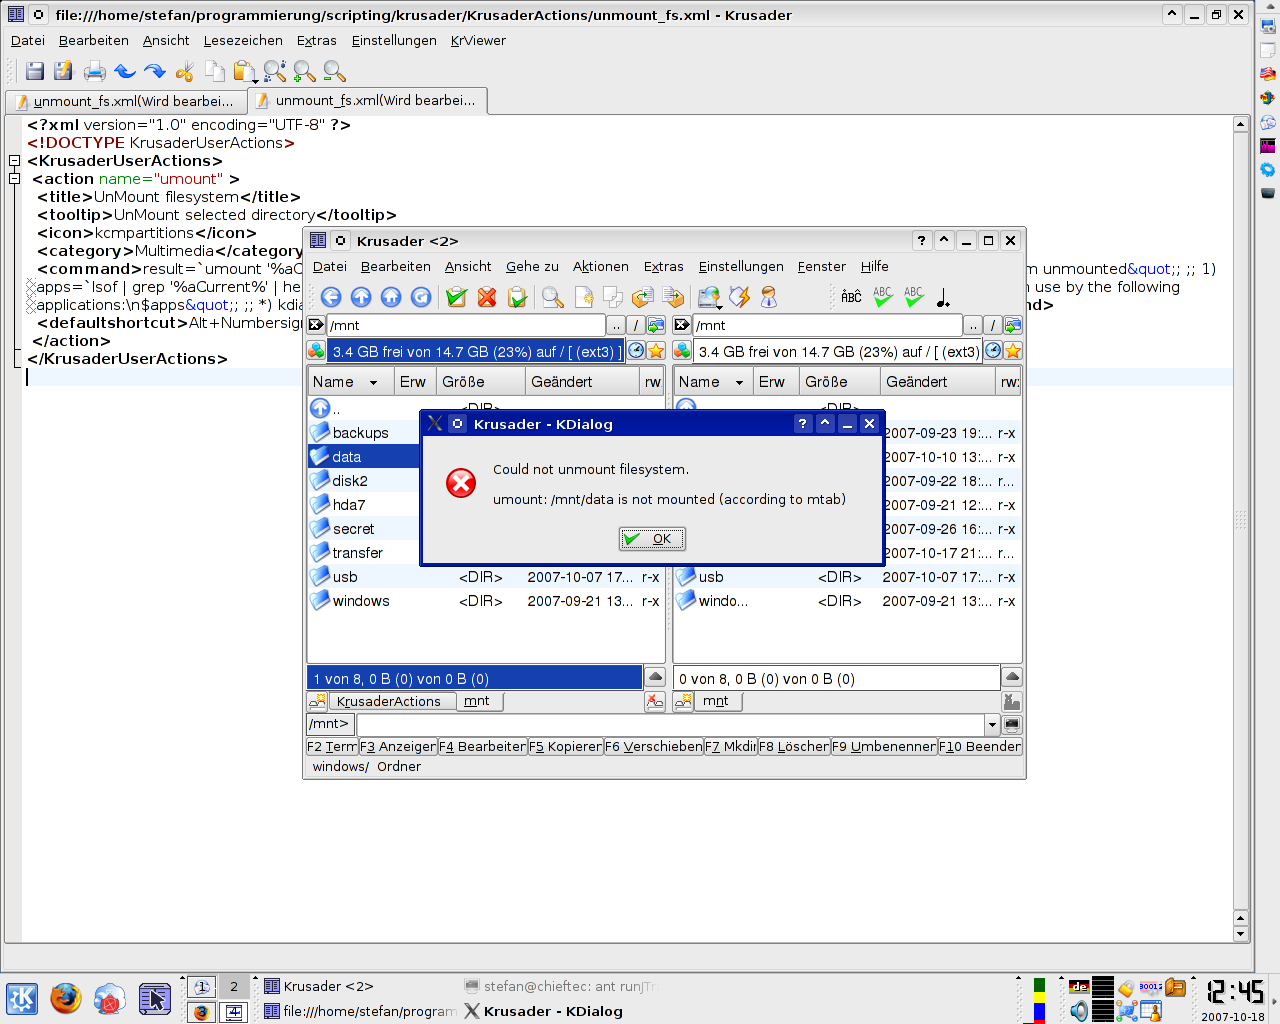Focus the /mnt> command line input

[671, 725]
